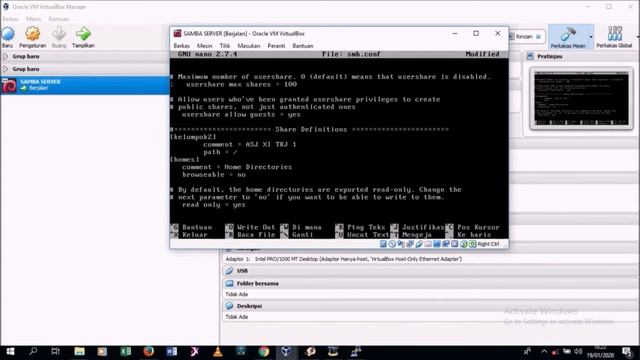Expand the second Grup baru chevron

click(5, 69)
